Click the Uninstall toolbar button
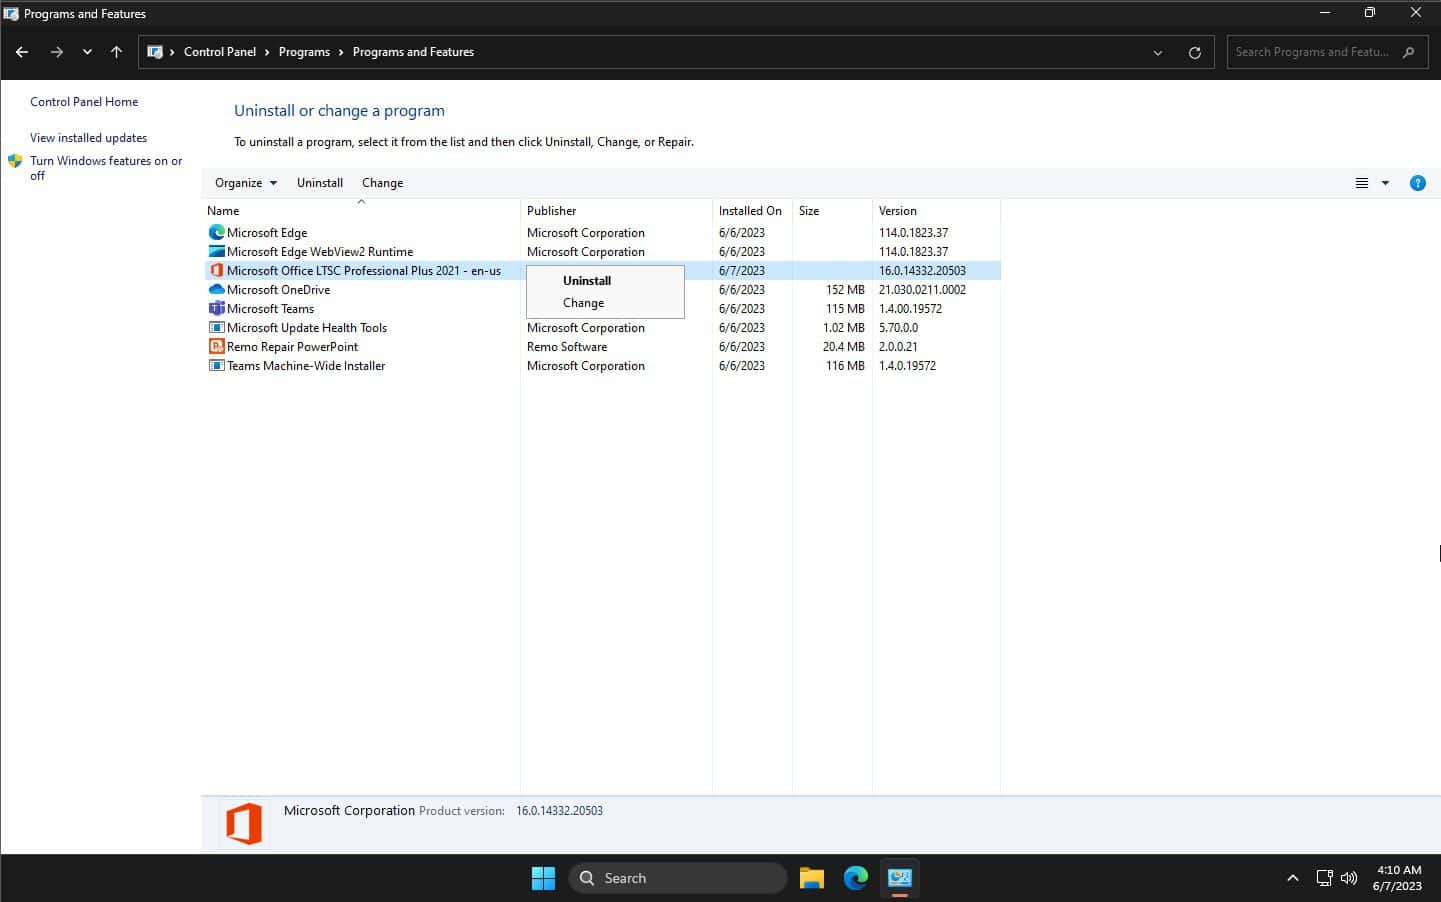The width and height of the screenshot is (1441, 902). click(x=320, y=183)
